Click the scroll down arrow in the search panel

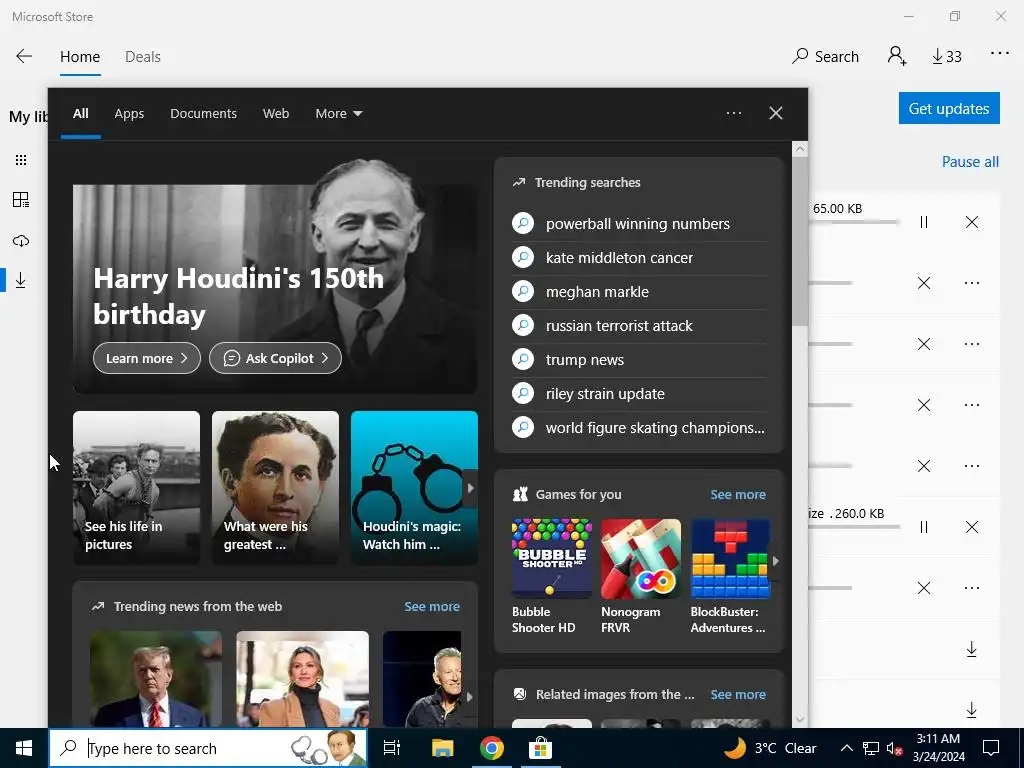[800, 720]
